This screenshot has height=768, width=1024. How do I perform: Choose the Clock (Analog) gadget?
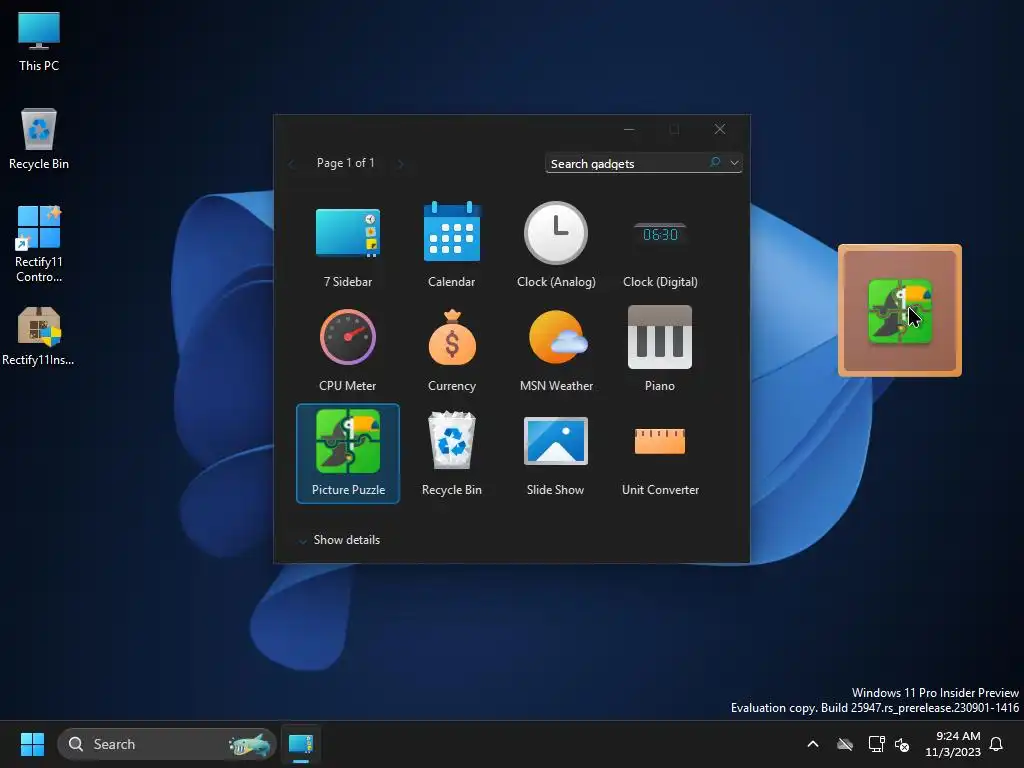pos(556,246)
